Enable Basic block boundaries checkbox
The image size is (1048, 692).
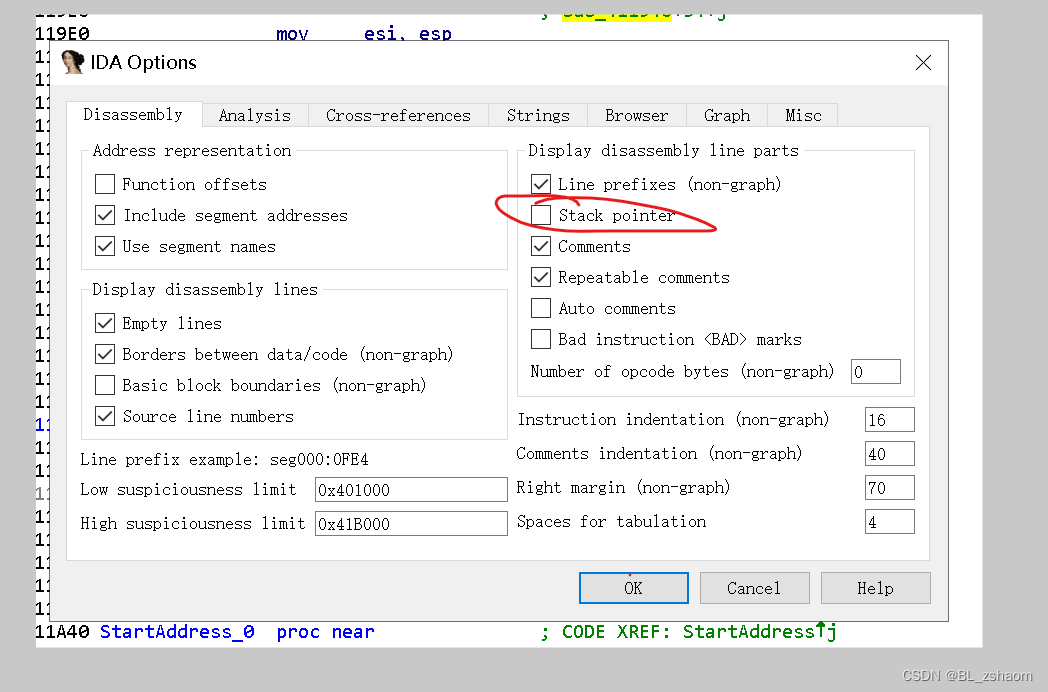click(x=105, y=385)
